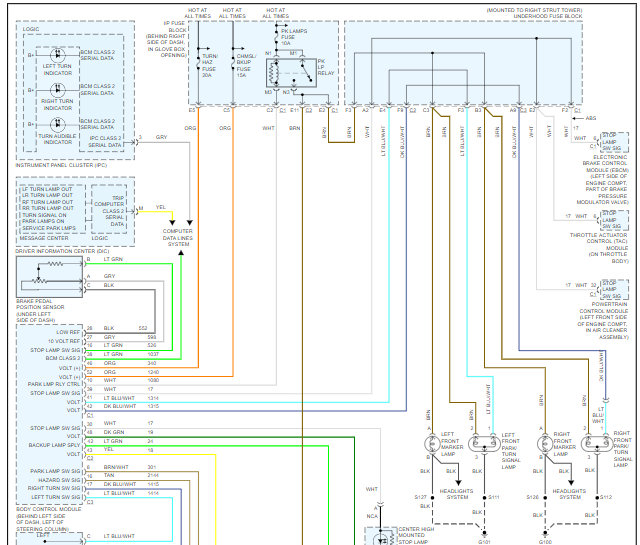This screenshot has height=545, width=640.
Task: Click the COMPUTER DATA LINES SYSTEM text
Action: point(178,237)
